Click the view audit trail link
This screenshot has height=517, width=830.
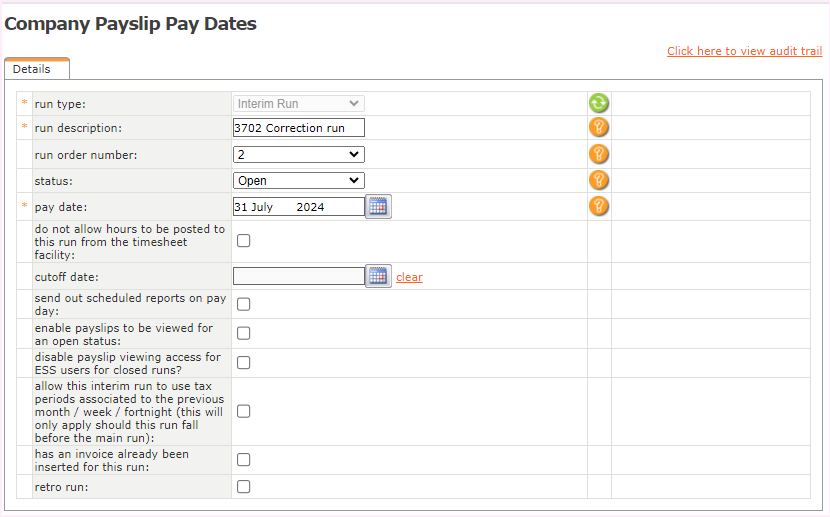coord(744,51)
